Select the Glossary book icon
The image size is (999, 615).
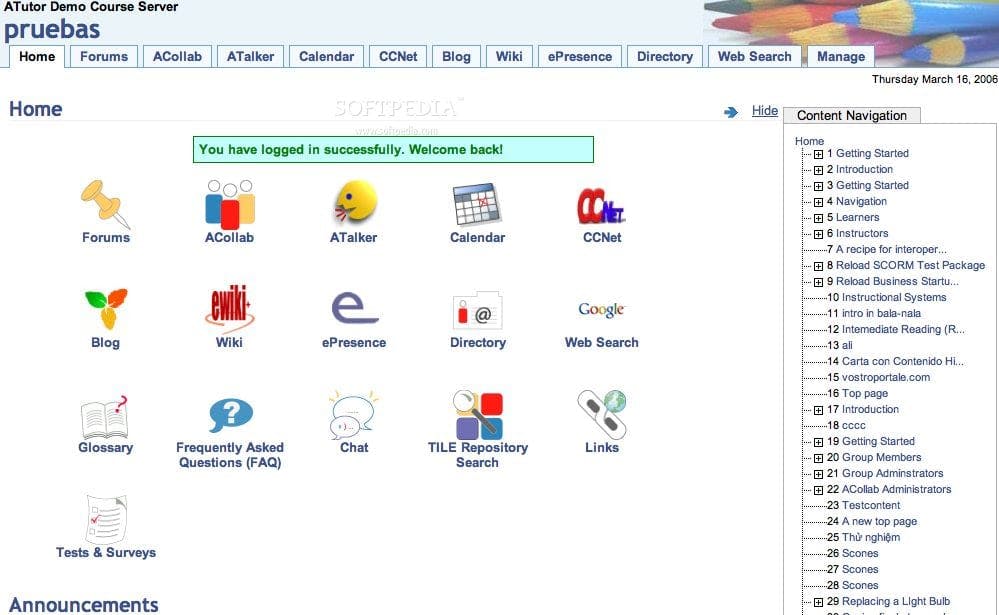click(x=105, y=416)
